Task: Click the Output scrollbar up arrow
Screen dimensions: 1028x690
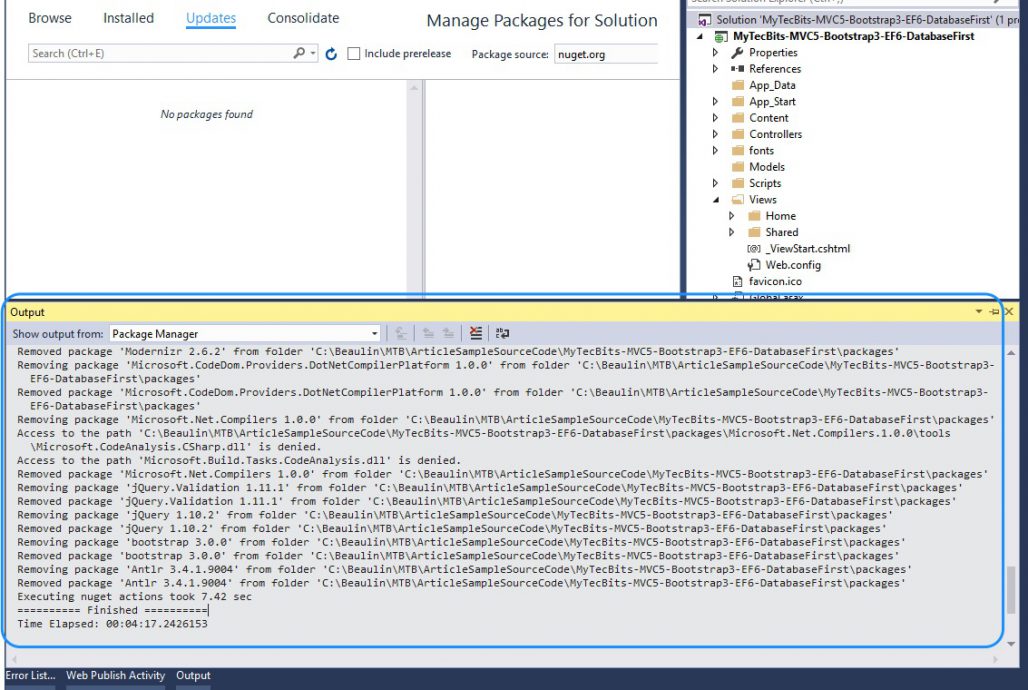Action: pyautogui.click(x=1010, y=353)
